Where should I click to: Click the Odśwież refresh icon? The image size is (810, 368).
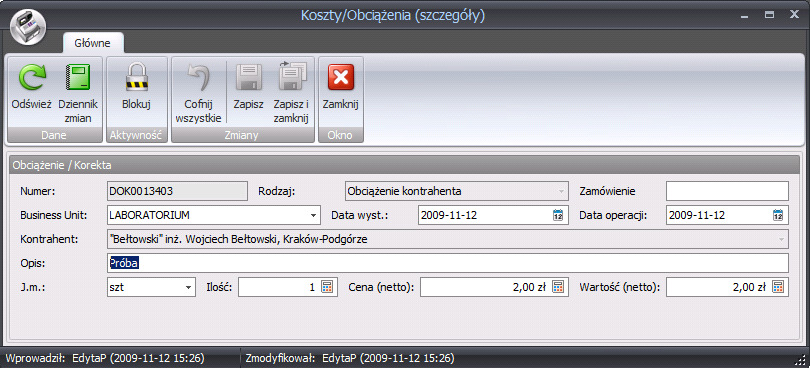[x=32, y=78]
